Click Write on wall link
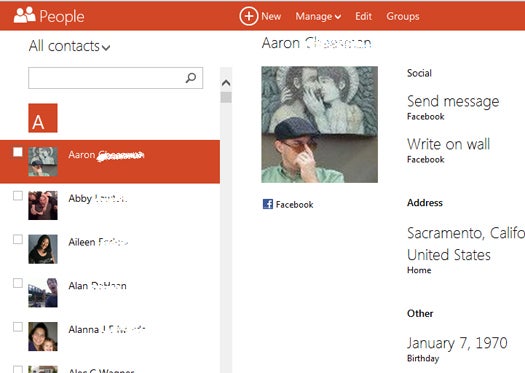This screenshot has width=525, height=373. [448, 144]
